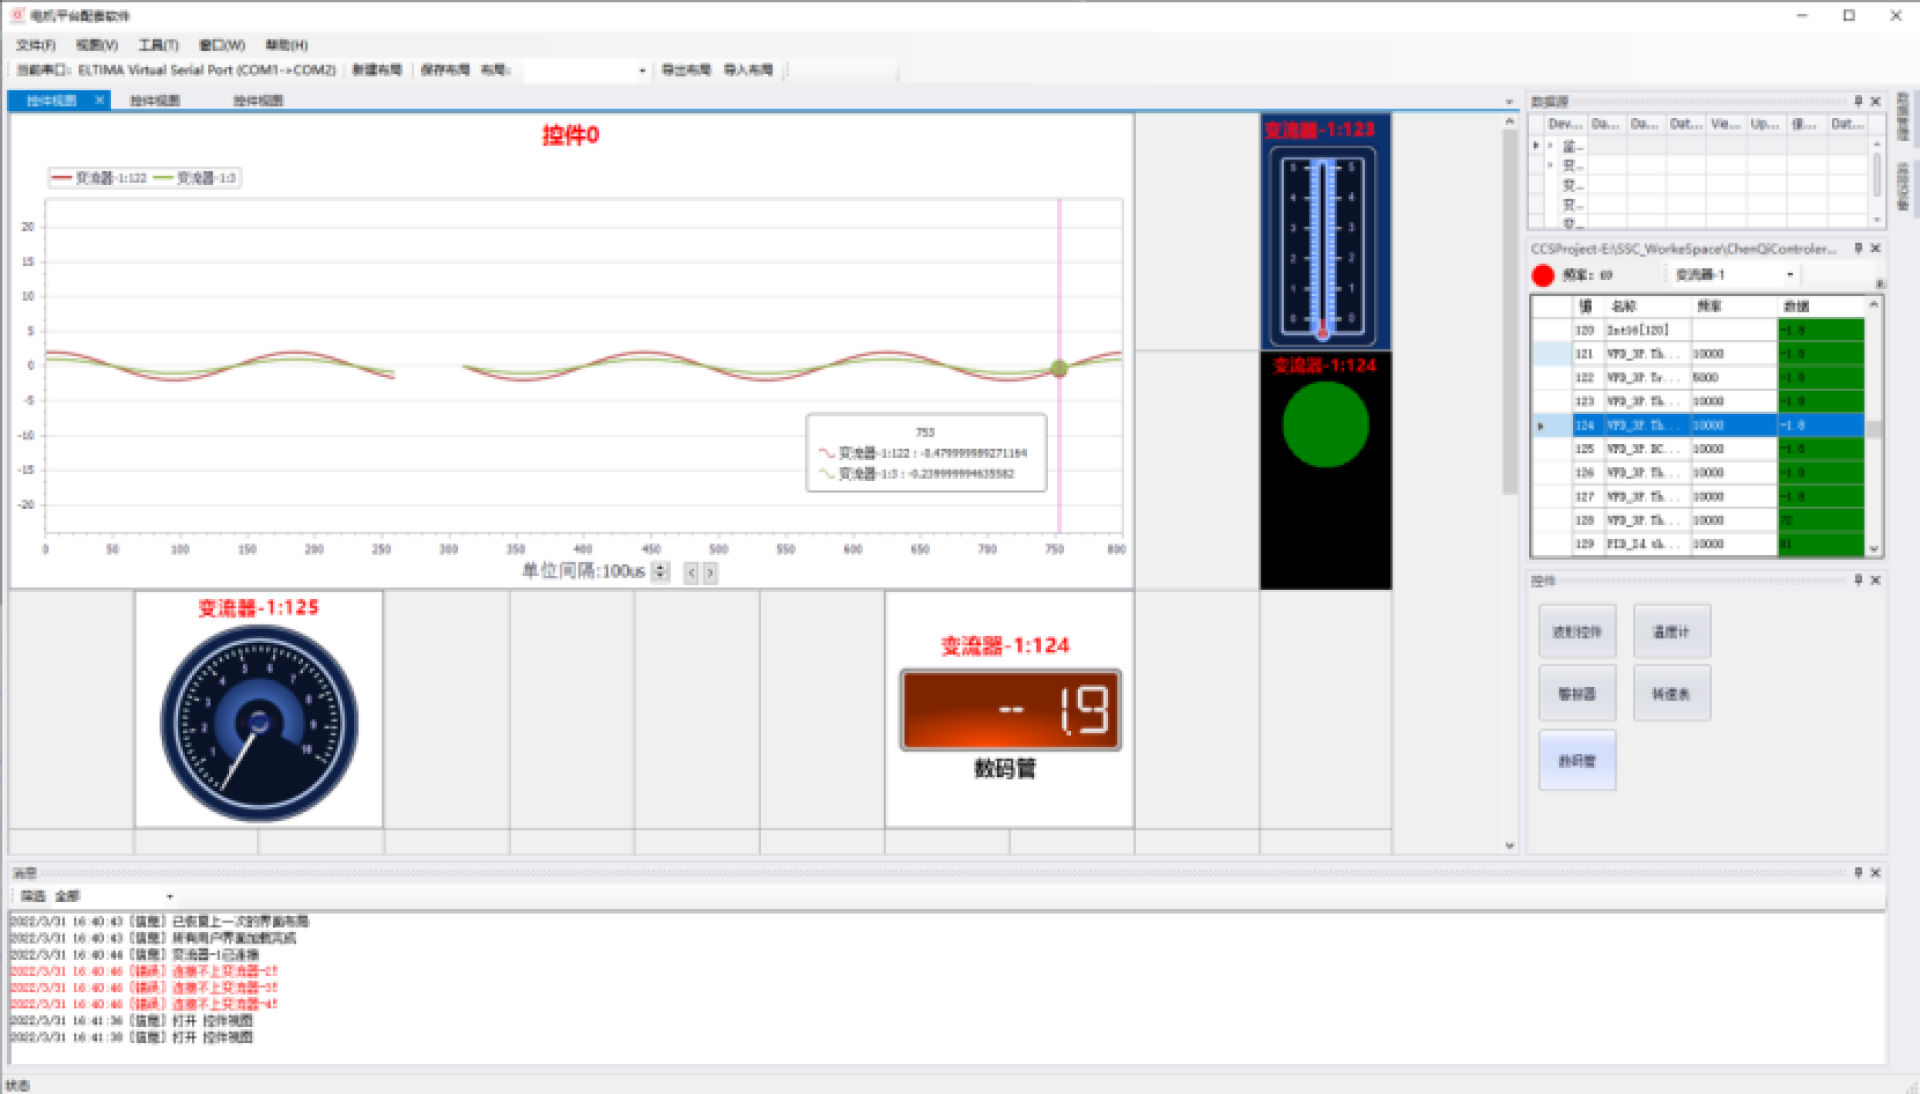Pin the 控件 widget toolbox panel
Viewport: 1920px width, 1094px height.
(x=1858, y=580)
